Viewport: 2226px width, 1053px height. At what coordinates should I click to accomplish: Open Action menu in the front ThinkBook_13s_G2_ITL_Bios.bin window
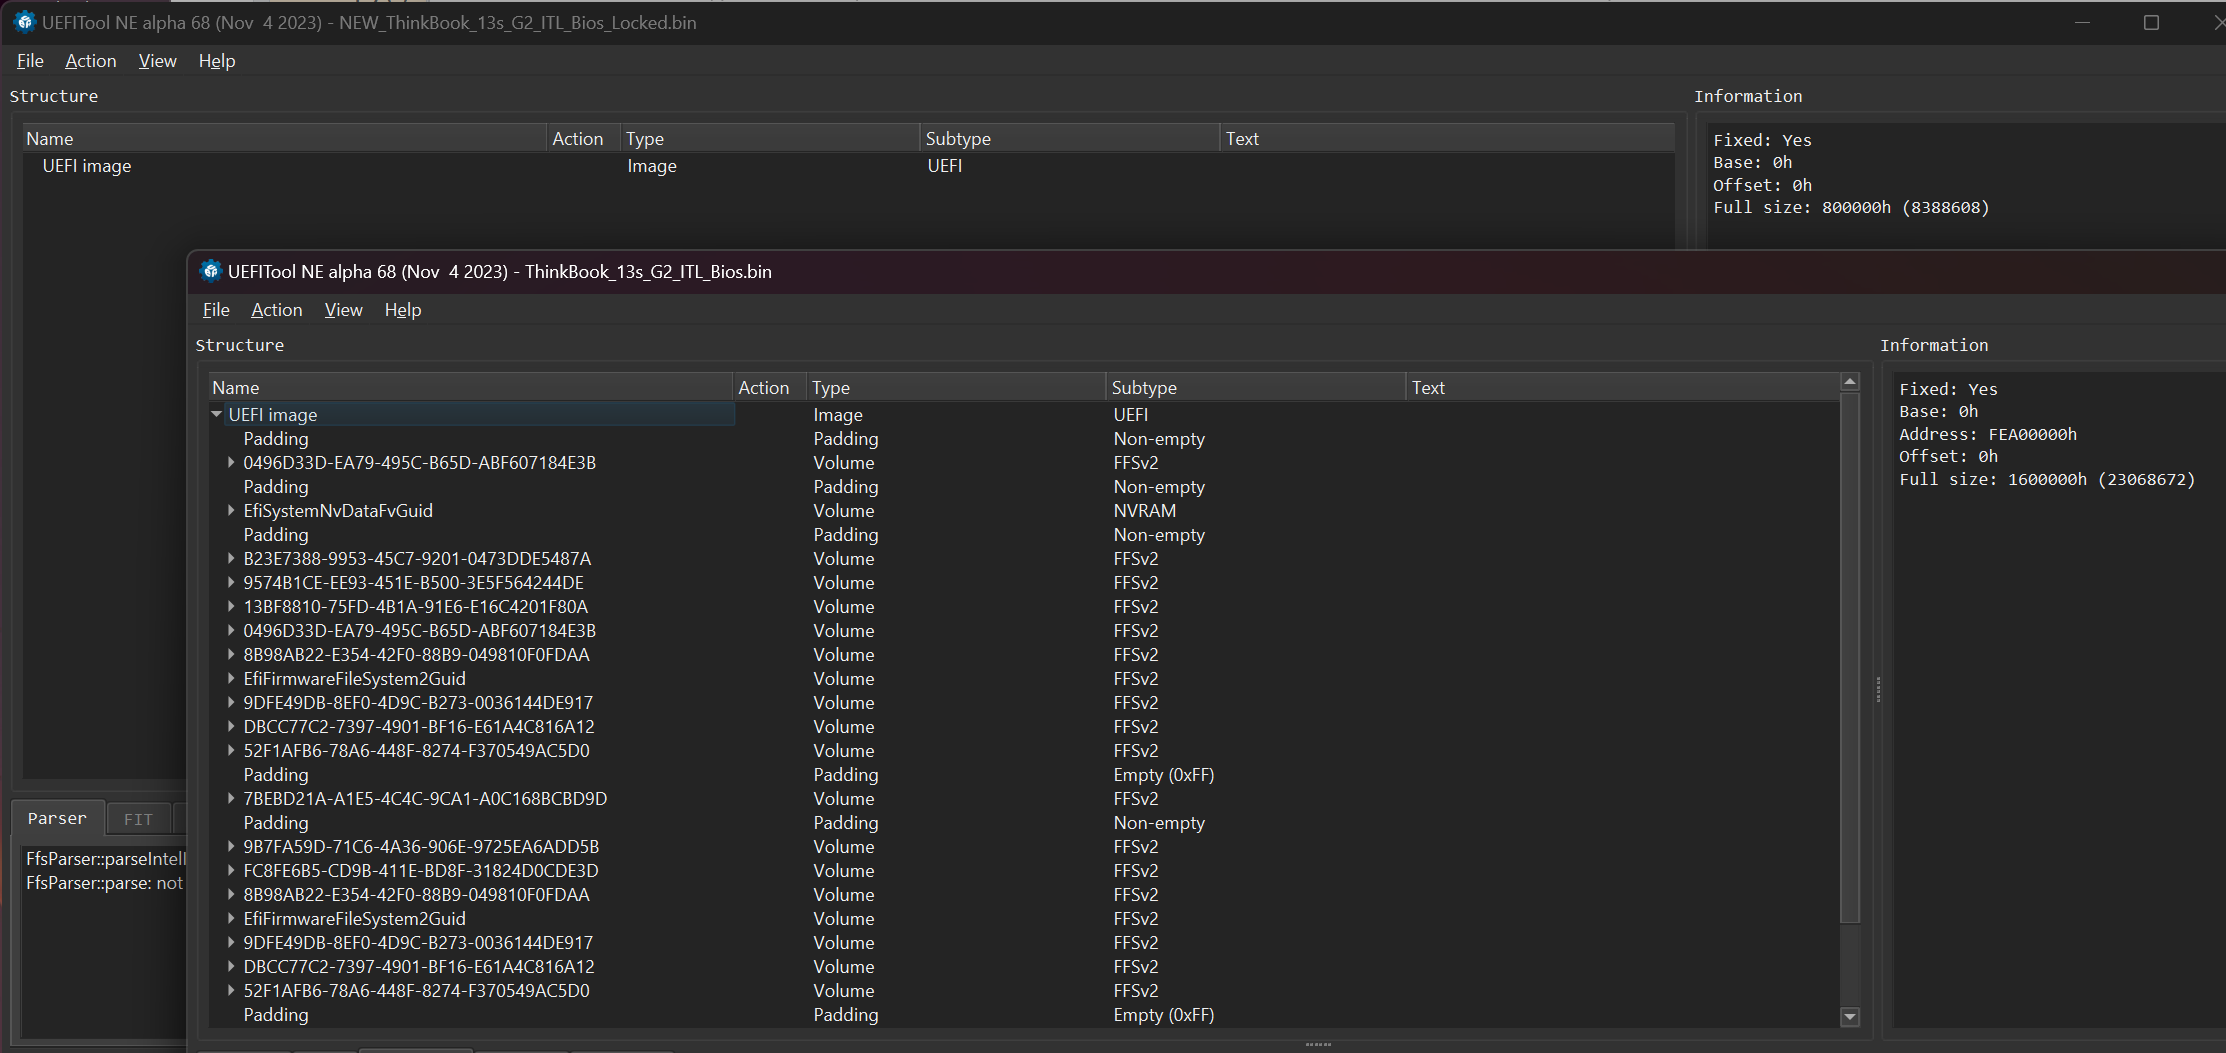277,310
